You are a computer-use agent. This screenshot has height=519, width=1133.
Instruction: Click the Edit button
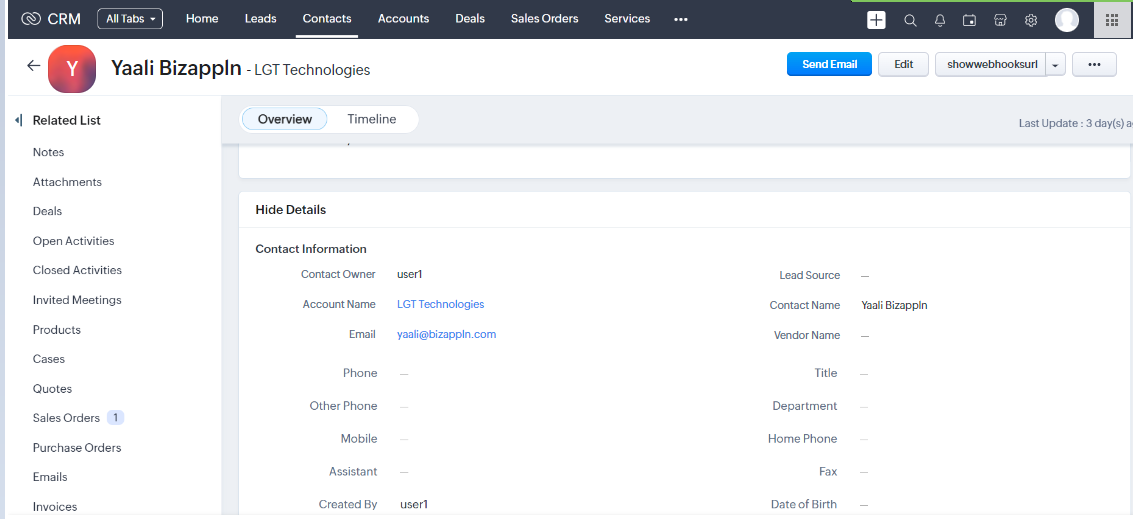tap(903, 64)
